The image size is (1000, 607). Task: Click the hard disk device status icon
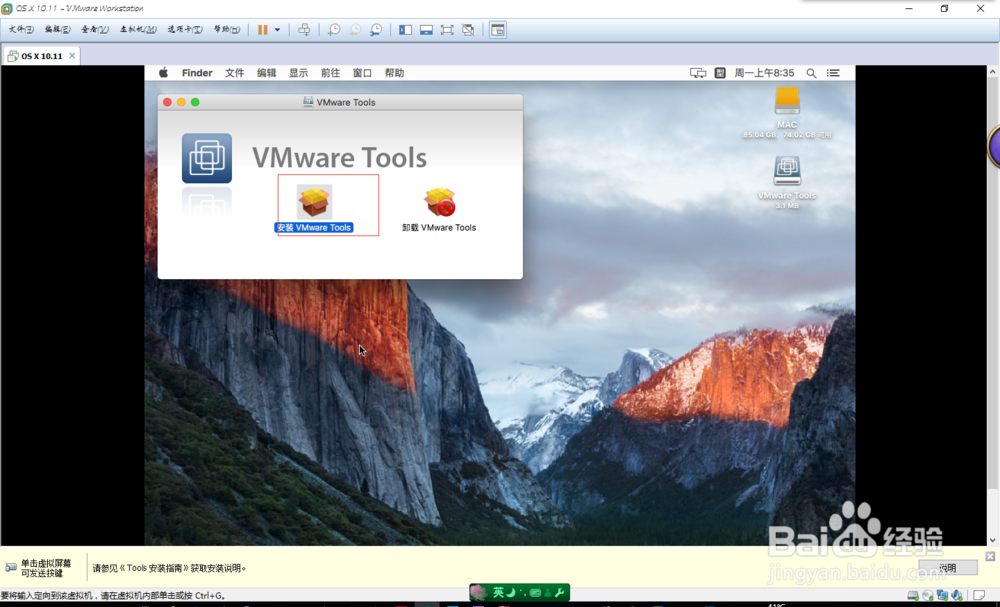[913, 596]
